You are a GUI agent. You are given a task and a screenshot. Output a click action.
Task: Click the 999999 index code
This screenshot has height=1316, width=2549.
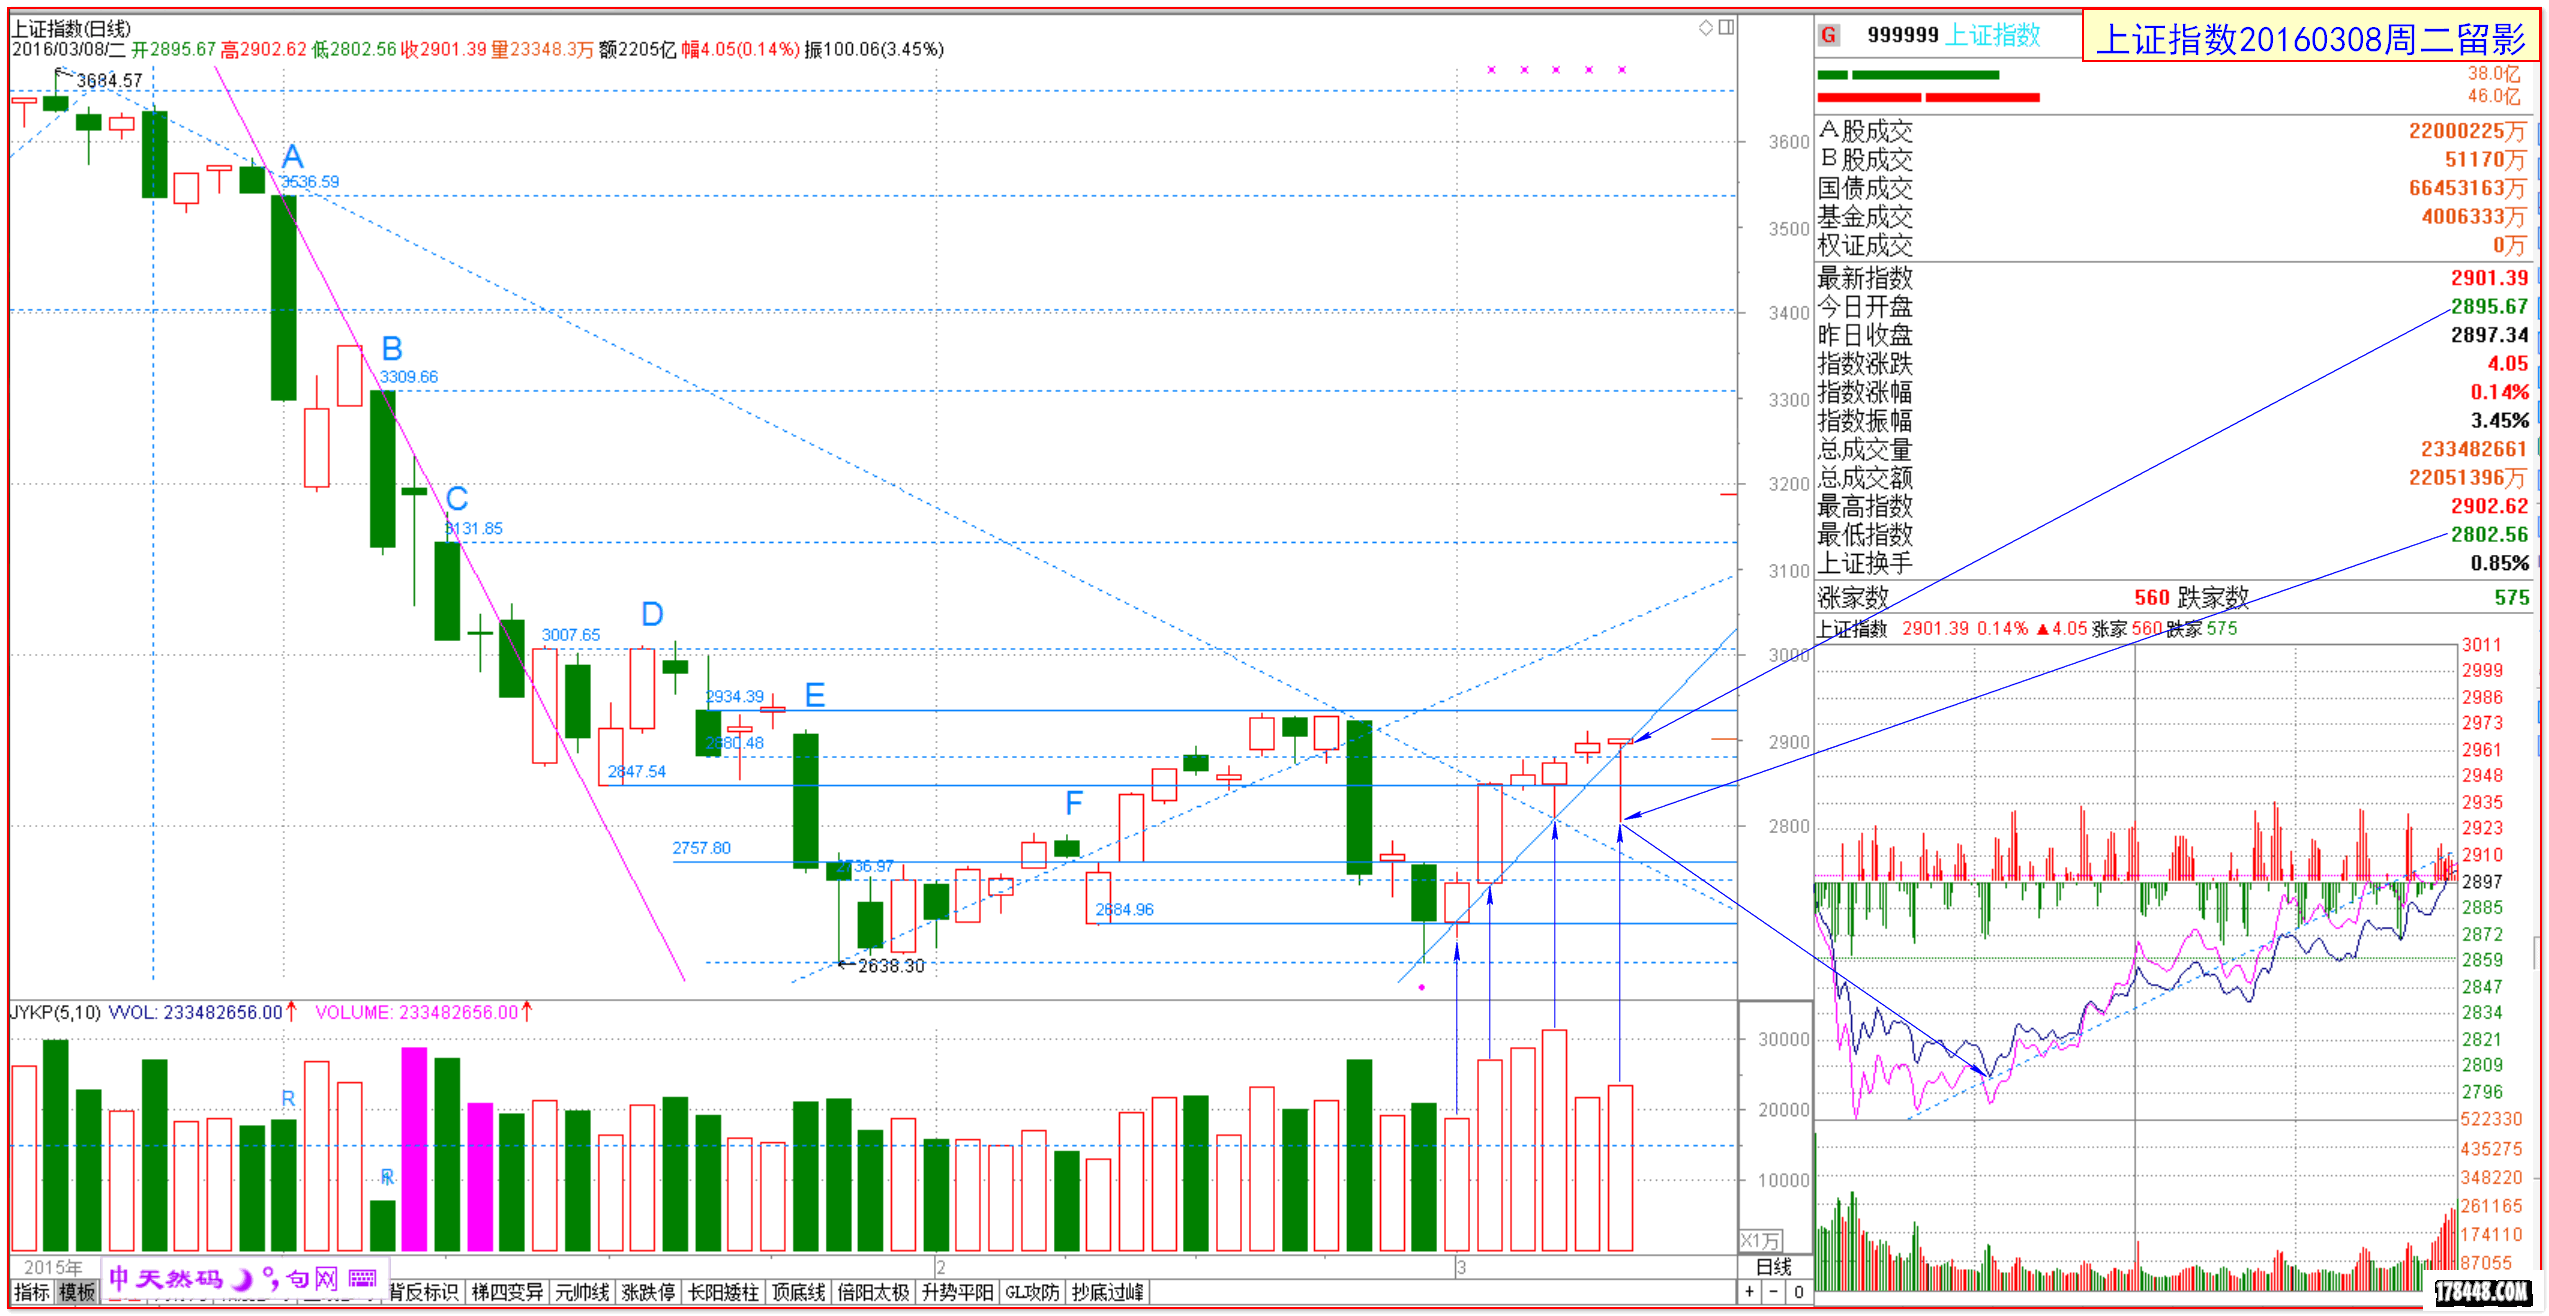[1903, 35]
